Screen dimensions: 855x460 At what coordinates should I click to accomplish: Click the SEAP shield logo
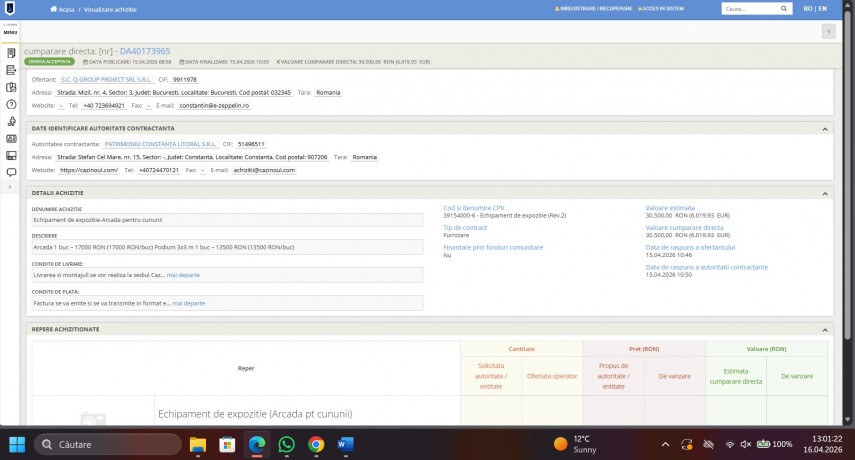[10, 8]
